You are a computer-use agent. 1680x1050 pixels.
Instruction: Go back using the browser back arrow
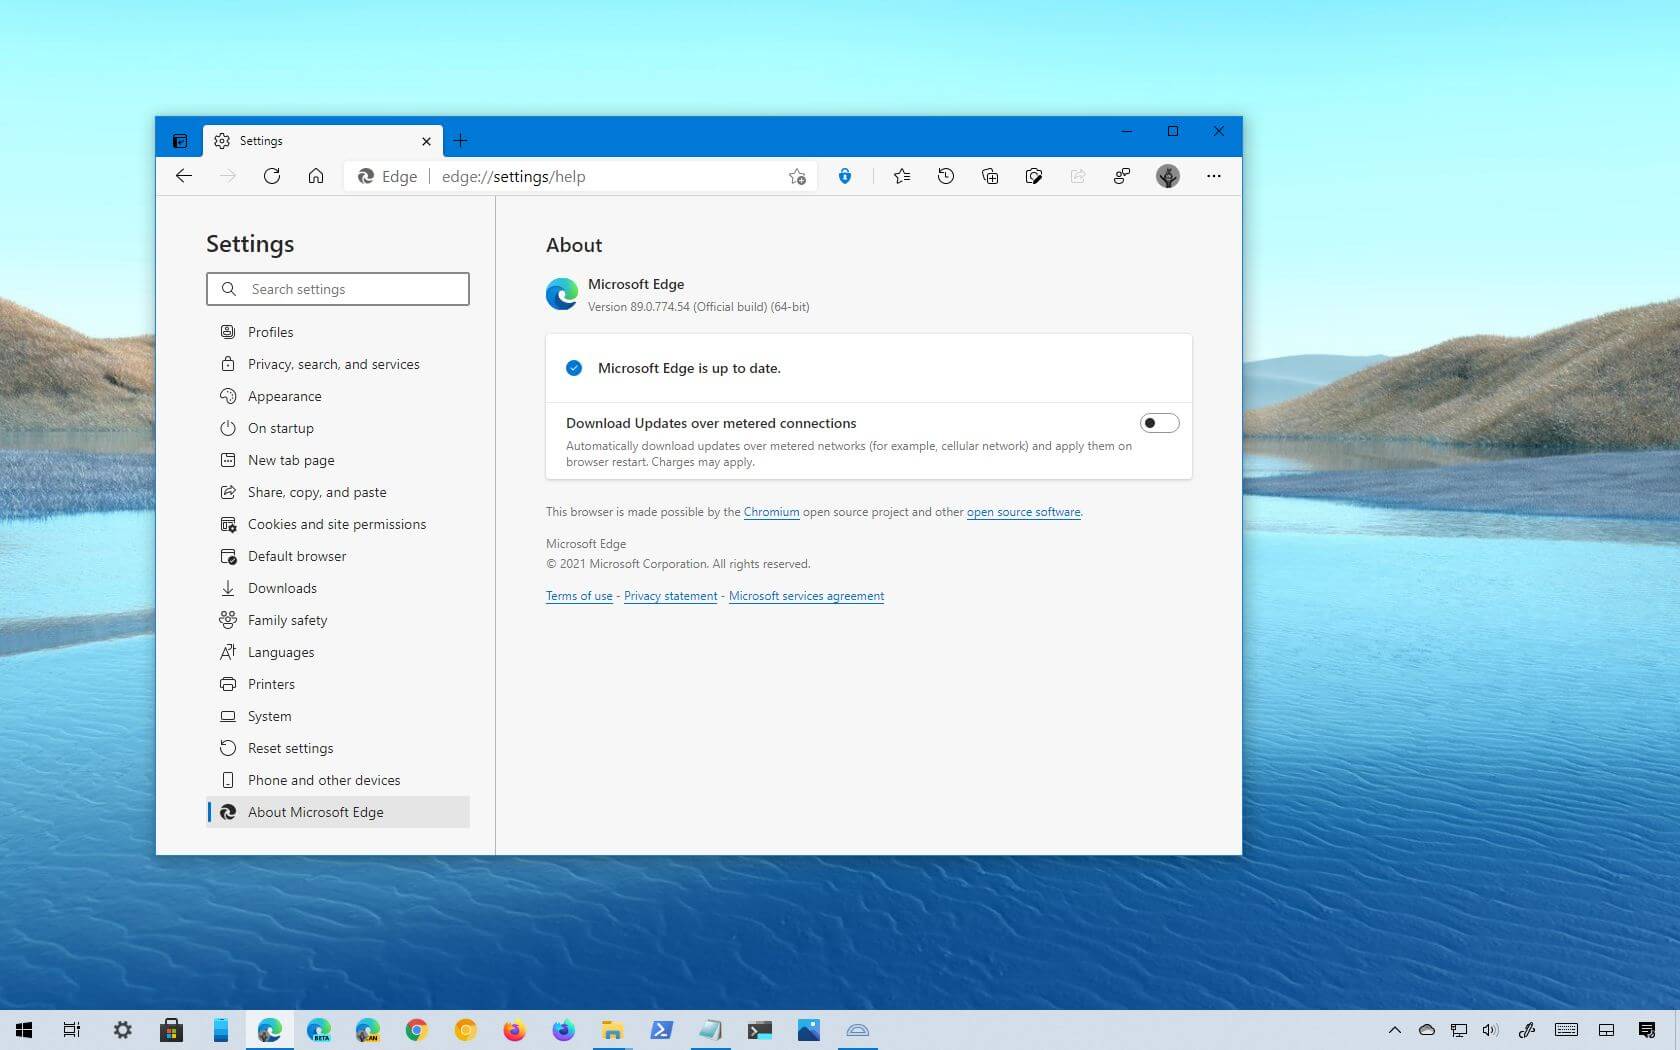[183, 176]
